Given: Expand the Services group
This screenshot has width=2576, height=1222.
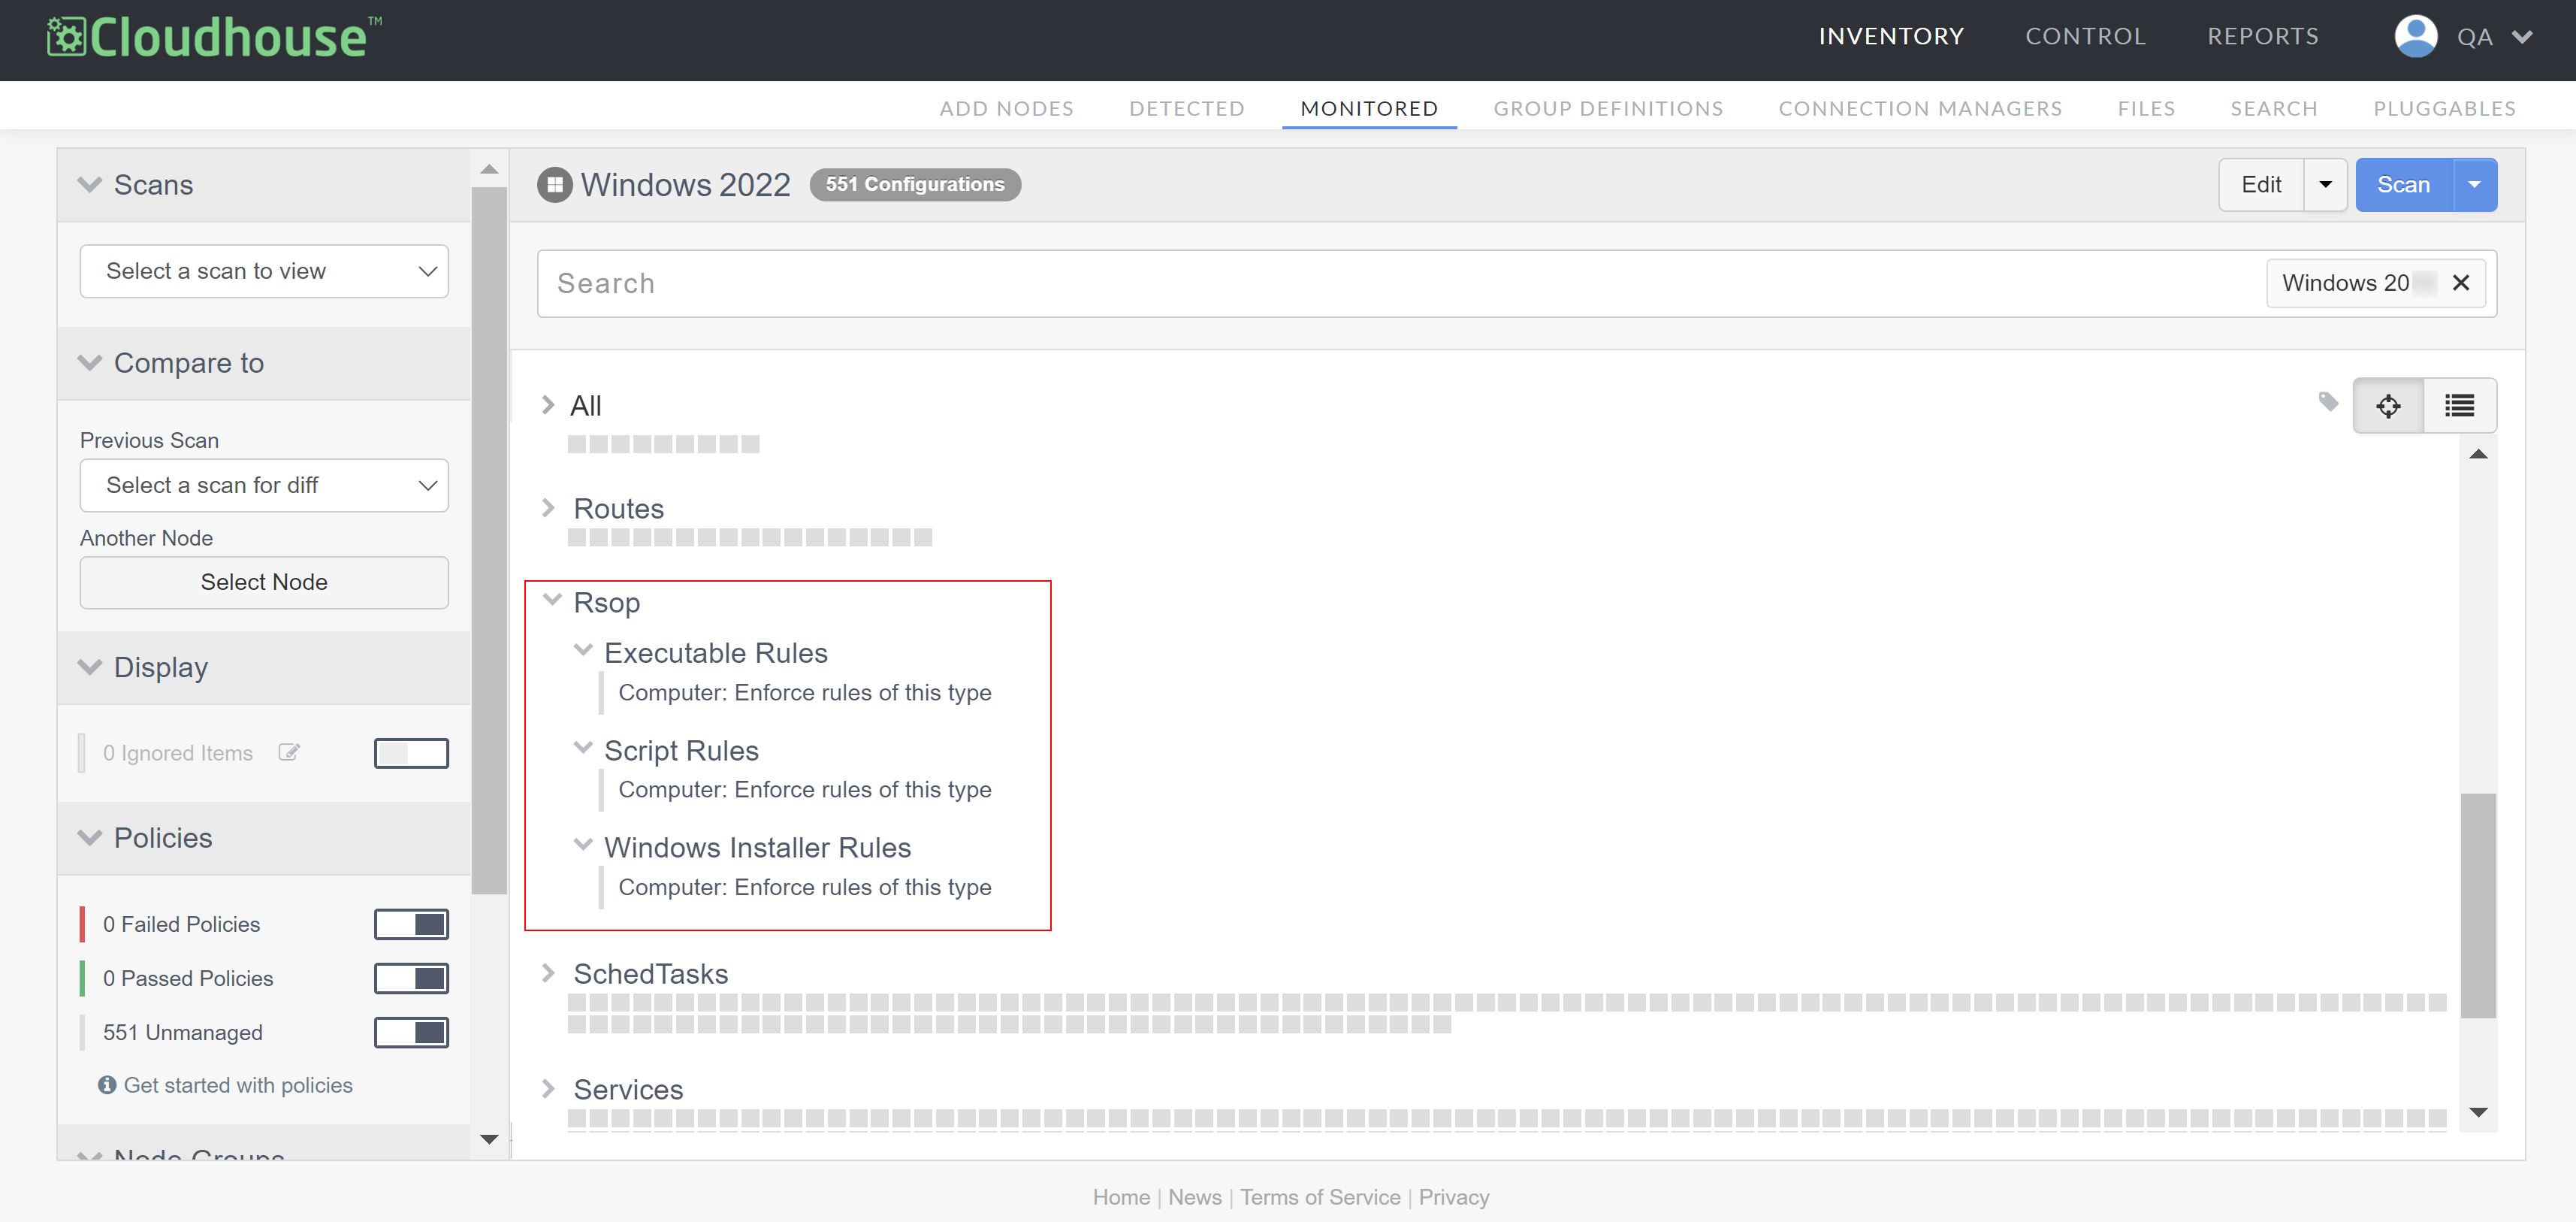Looking at the screenshot, I should [x=547, y=1088].
